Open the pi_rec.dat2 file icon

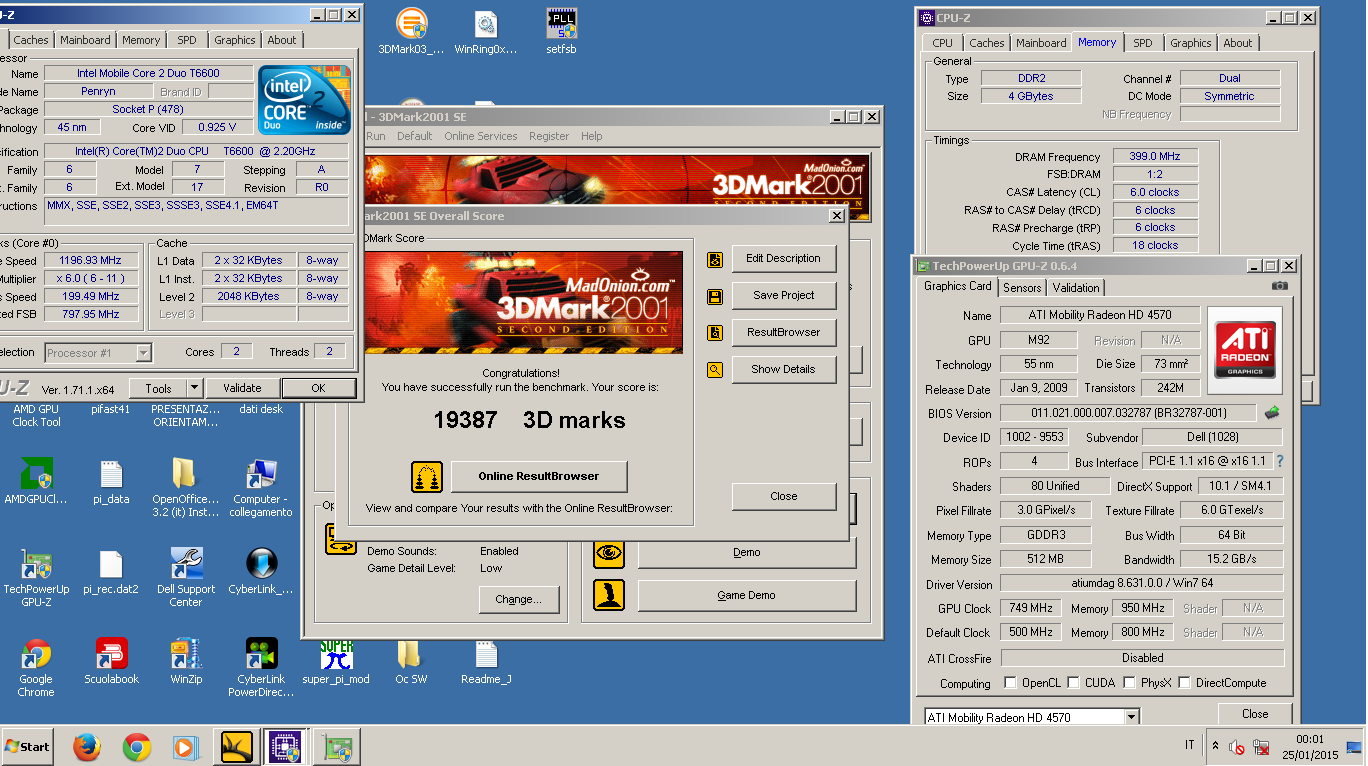(111, 571)
